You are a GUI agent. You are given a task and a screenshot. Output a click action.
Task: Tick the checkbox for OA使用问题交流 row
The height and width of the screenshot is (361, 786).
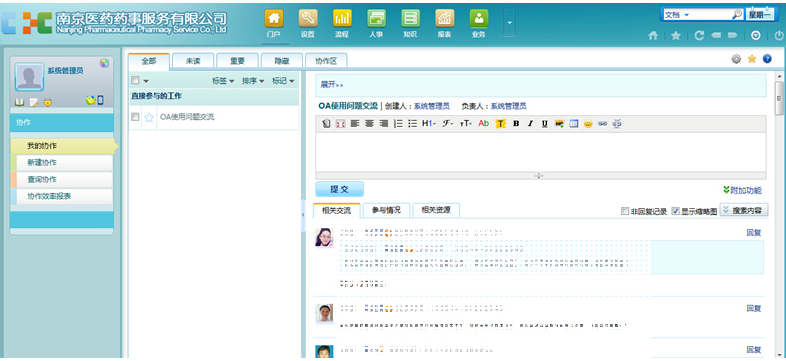[x=135, y=117]
